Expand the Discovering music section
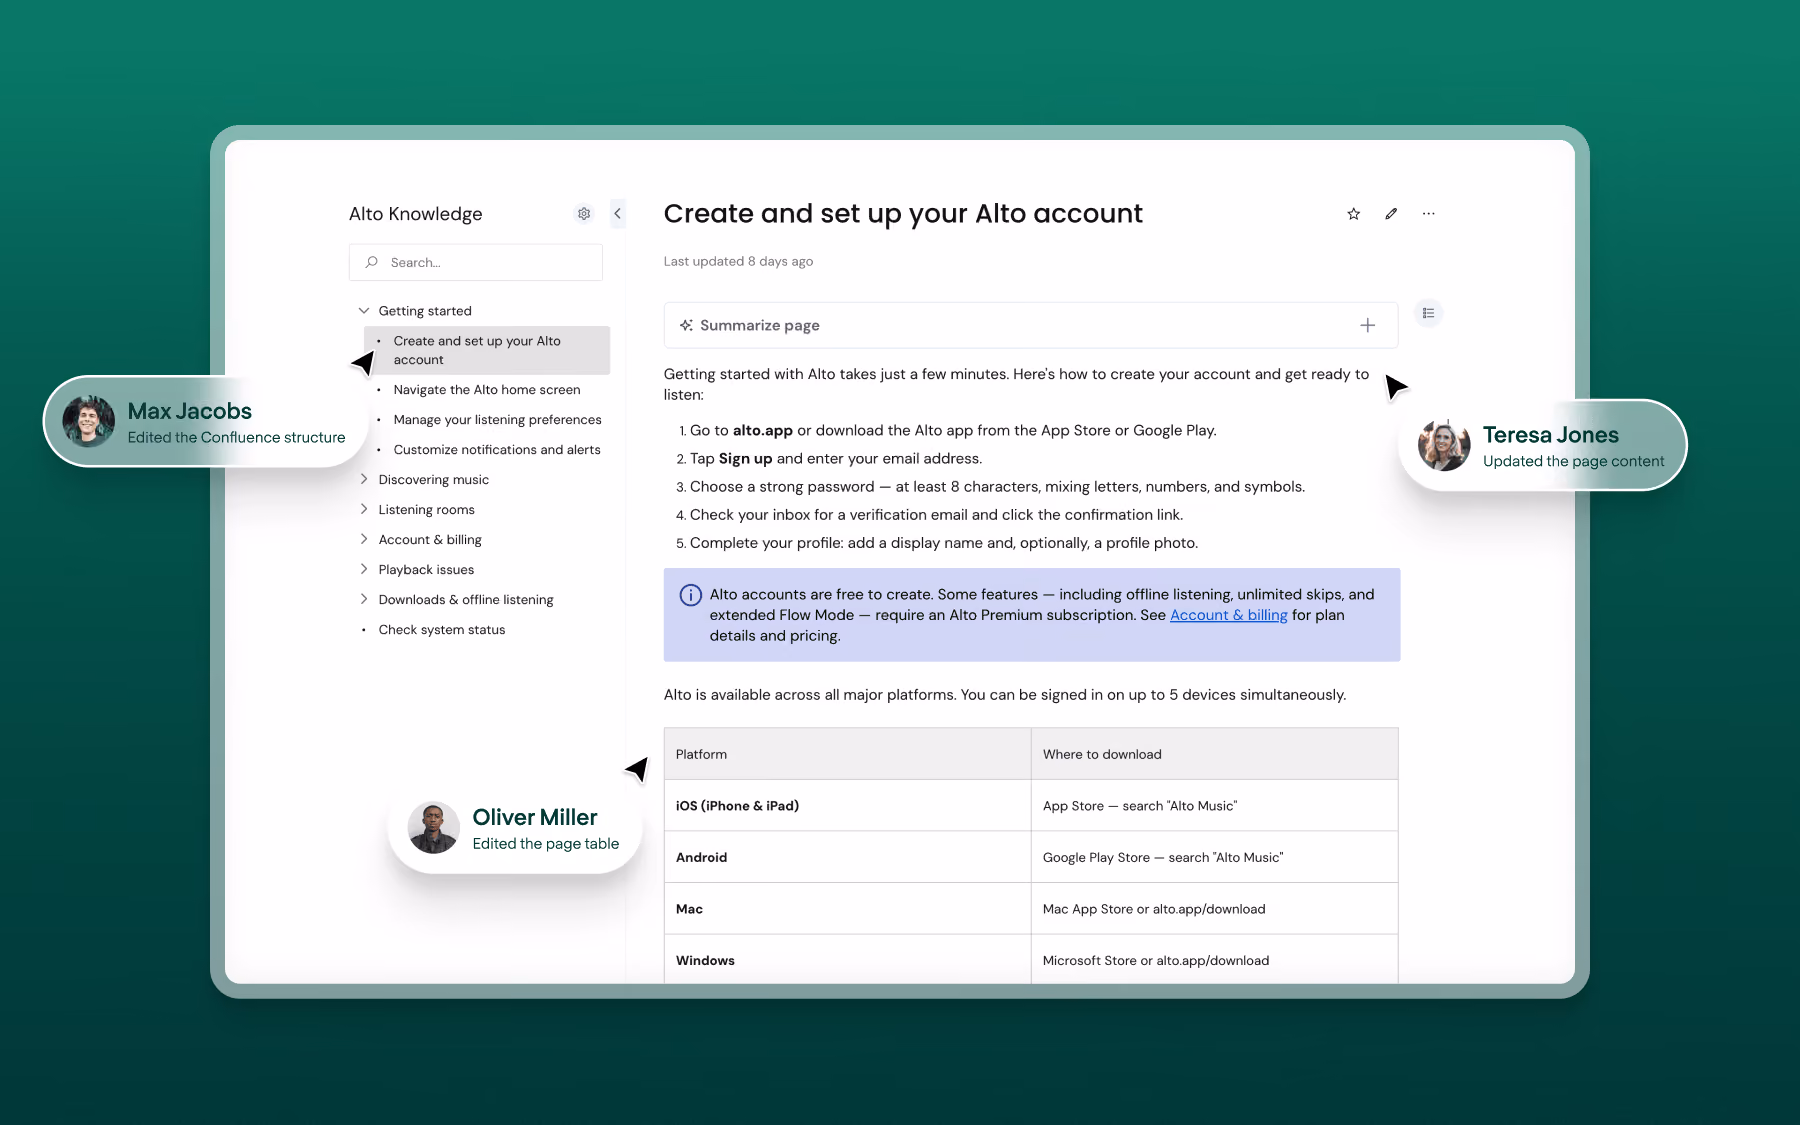This screenshot has height=1125, width=1800. point(364,479)
